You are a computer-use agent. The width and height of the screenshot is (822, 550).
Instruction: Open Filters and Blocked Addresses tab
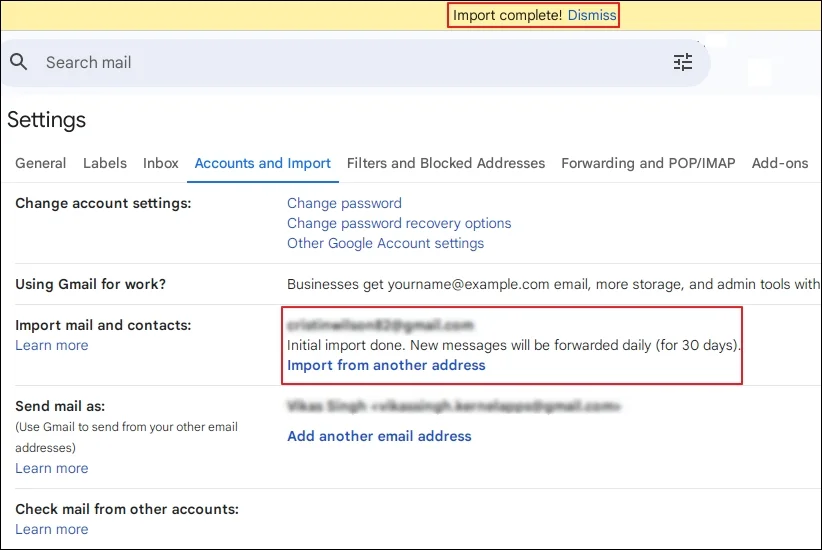pyautogui.click(x=446, y=163)
